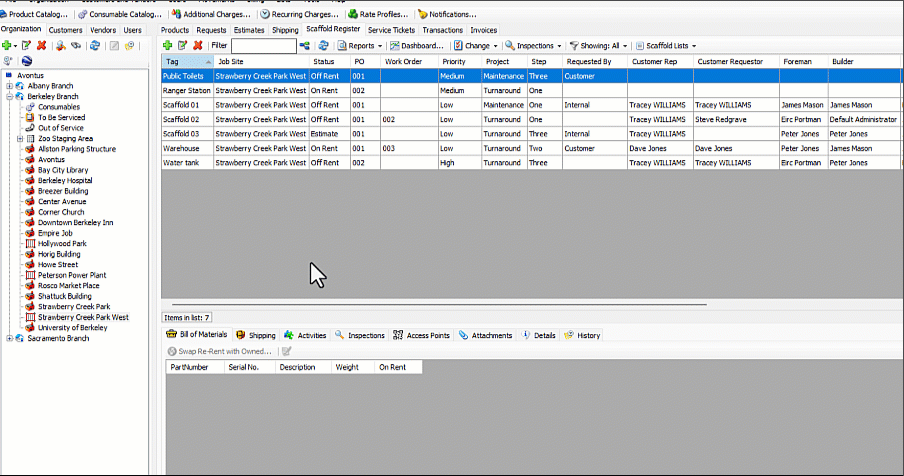Select Berkeley Hospital in the organization tree

(x=65, y=181)
